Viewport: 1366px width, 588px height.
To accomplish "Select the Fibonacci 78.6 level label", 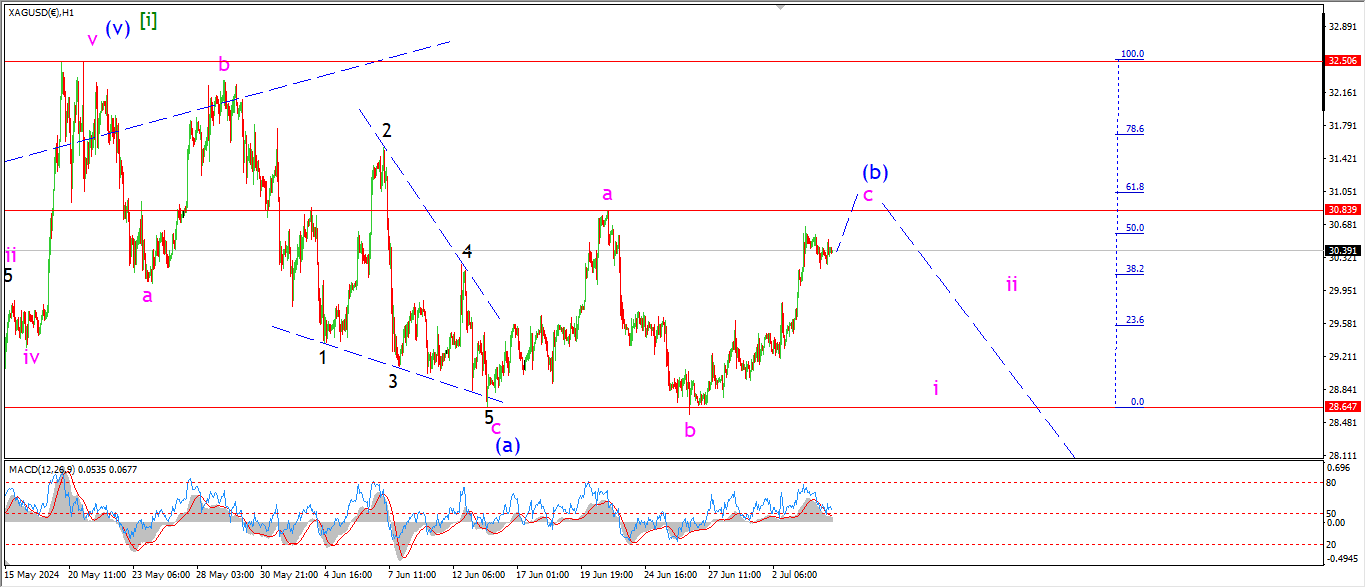I will pos(1135,129).
